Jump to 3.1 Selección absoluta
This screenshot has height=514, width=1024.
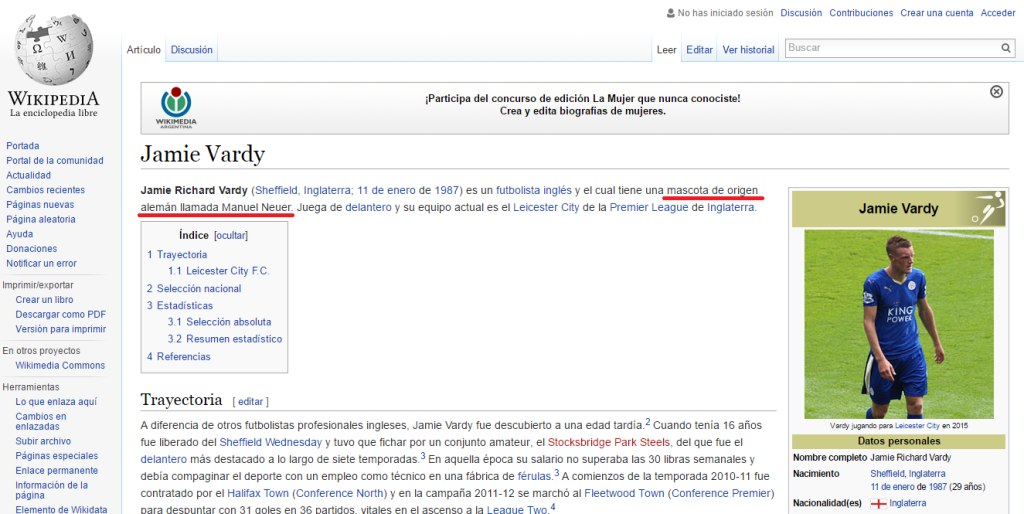(x=219, y=322)
